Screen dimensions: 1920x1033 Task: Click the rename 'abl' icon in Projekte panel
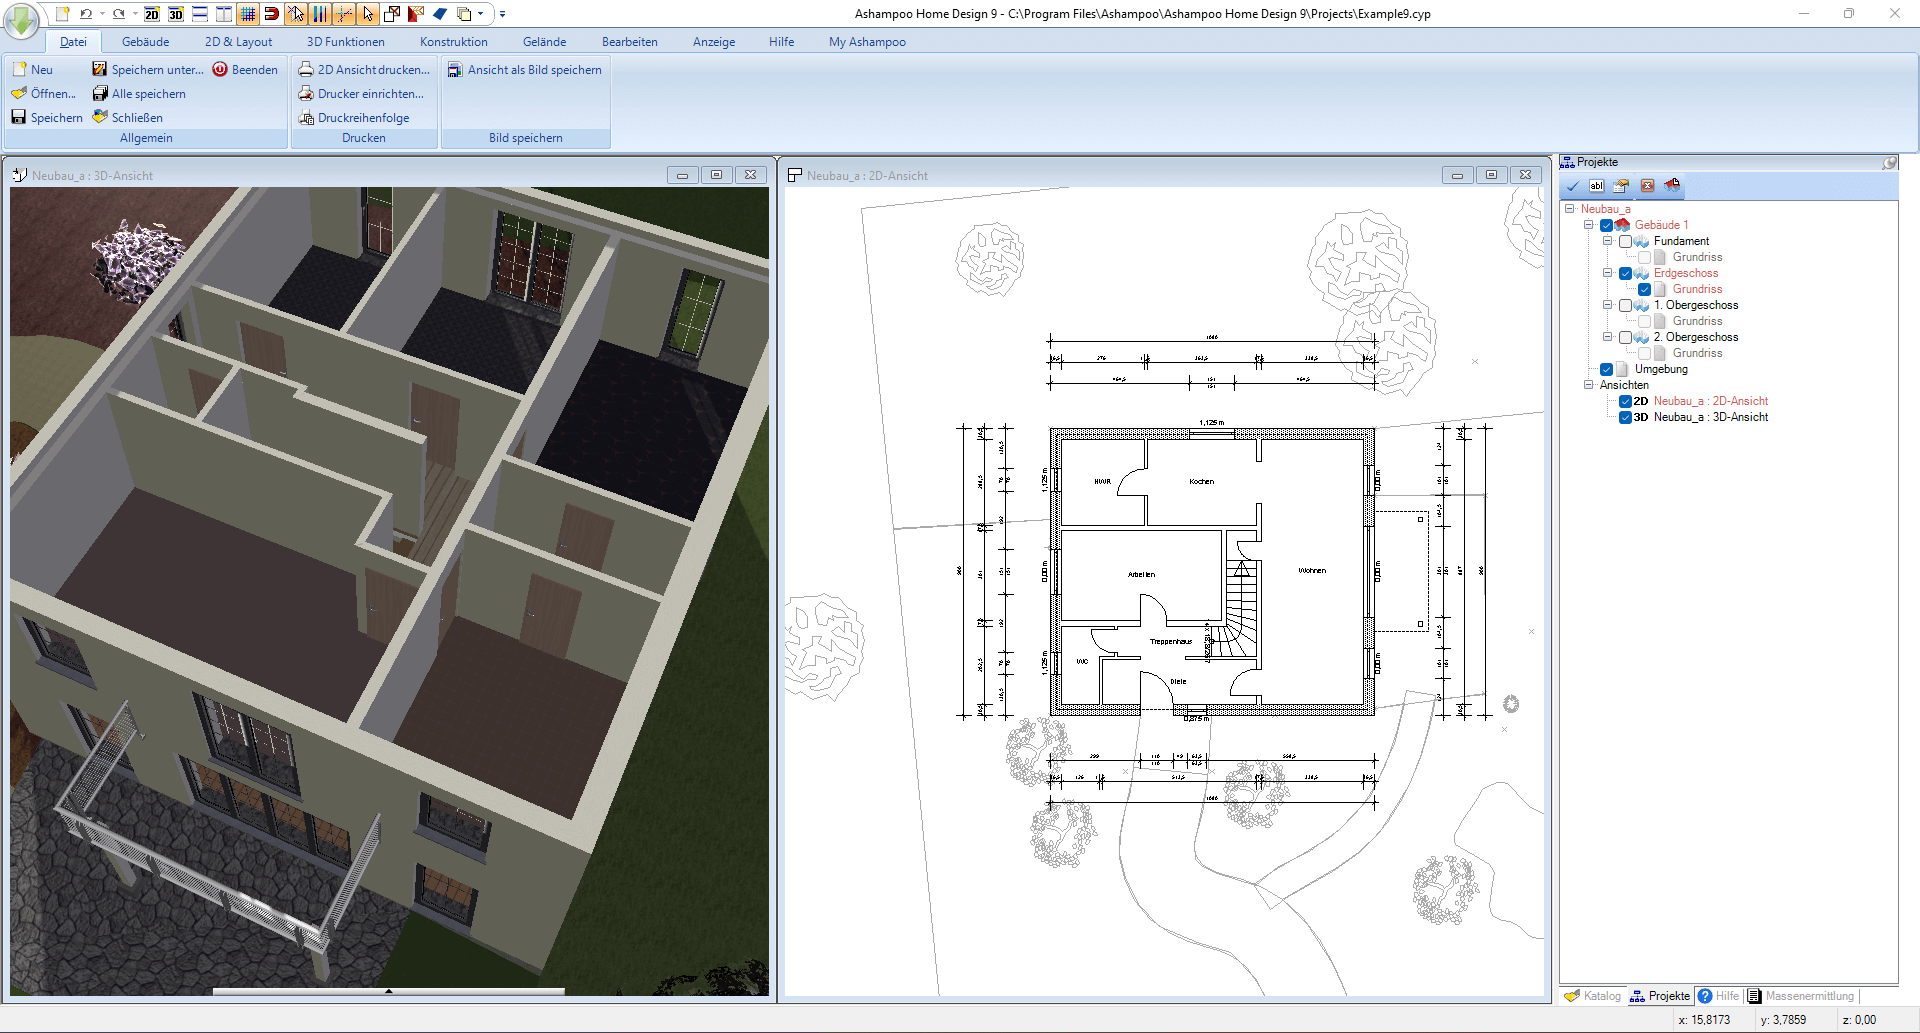click(1597, 186)
